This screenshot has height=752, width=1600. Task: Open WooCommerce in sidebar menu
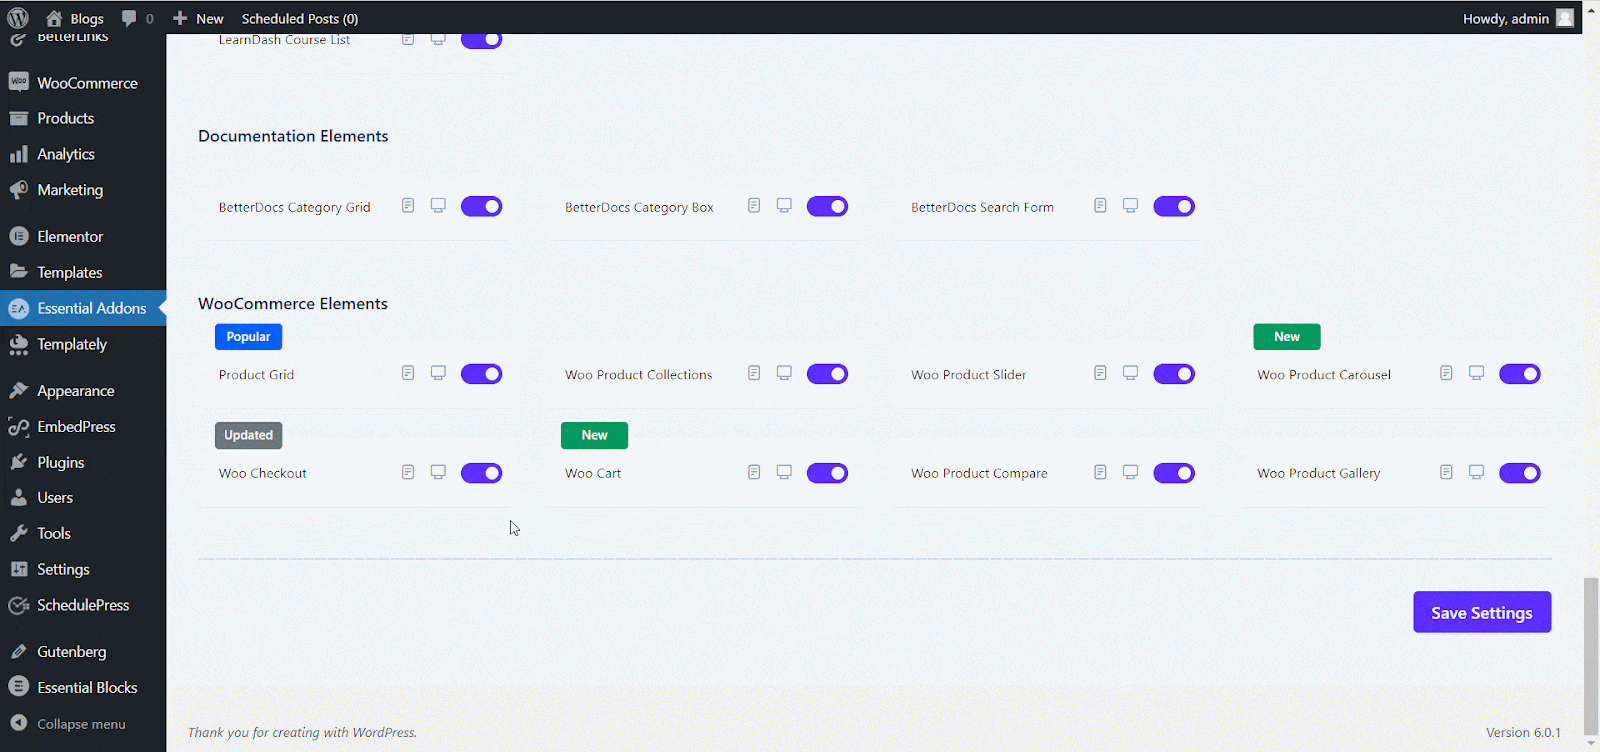pyautogui.click(x=83, y=83)
